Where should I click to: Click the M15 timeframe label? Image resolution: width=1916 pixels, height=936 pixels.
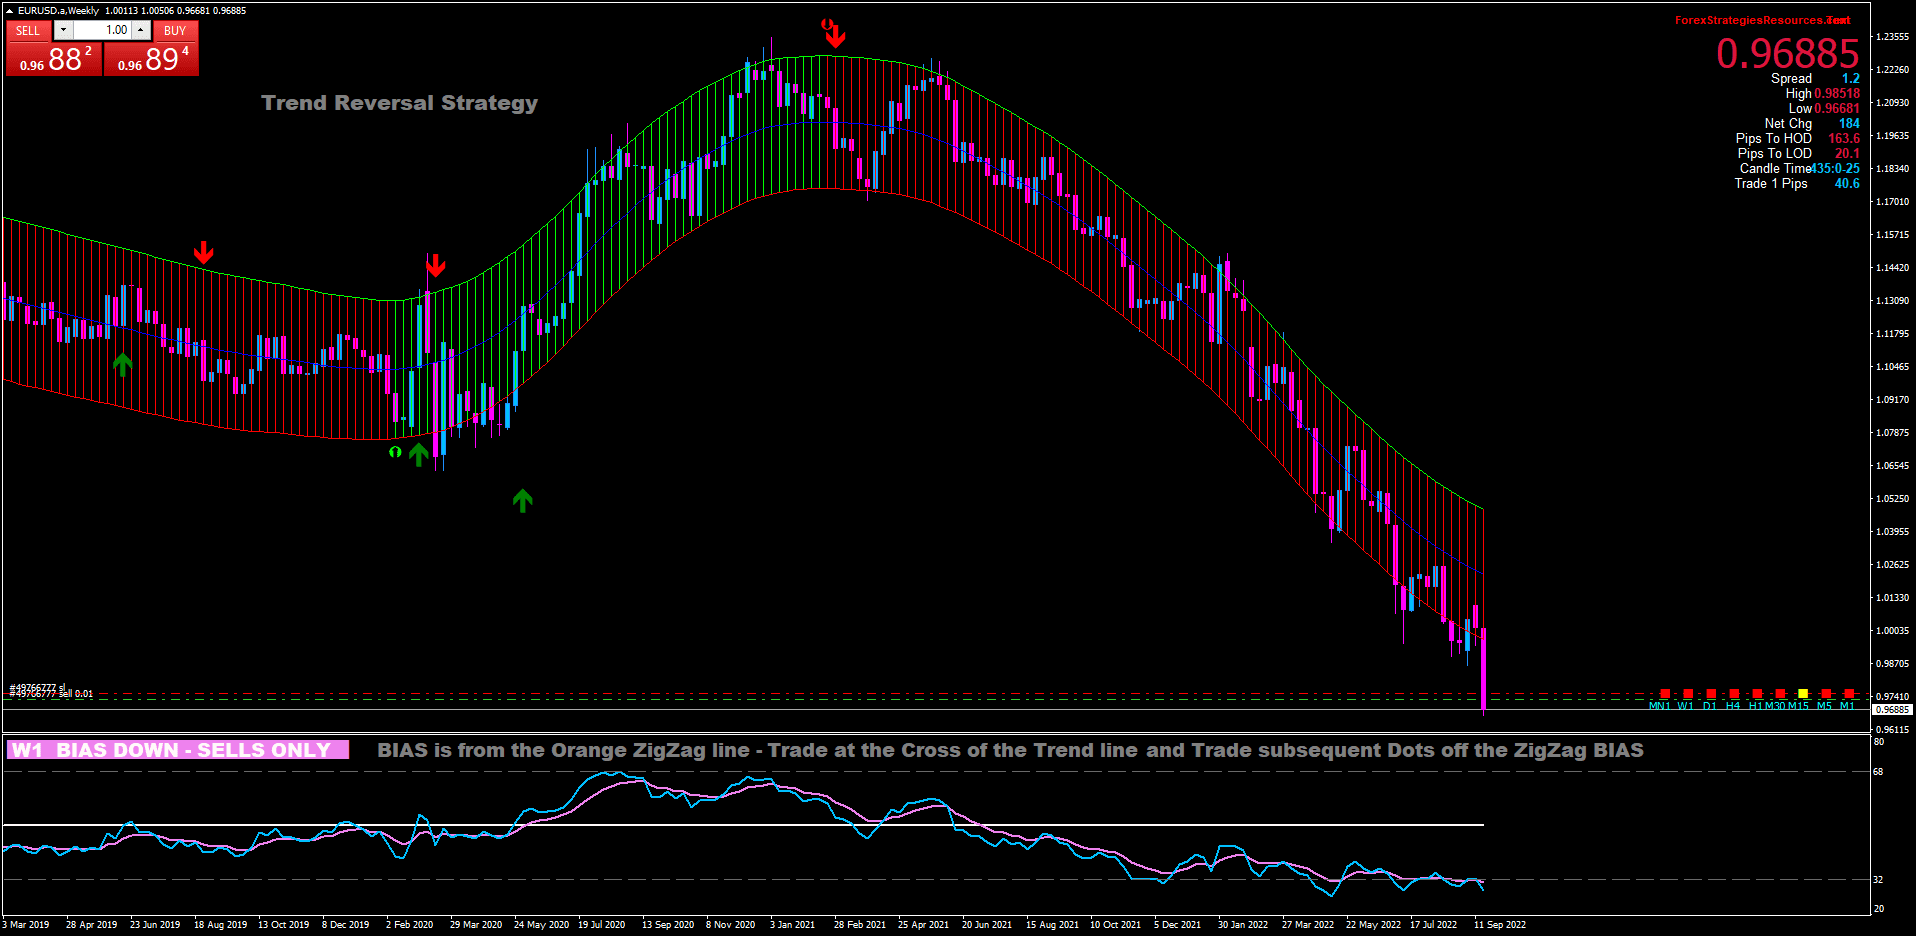1798,706
